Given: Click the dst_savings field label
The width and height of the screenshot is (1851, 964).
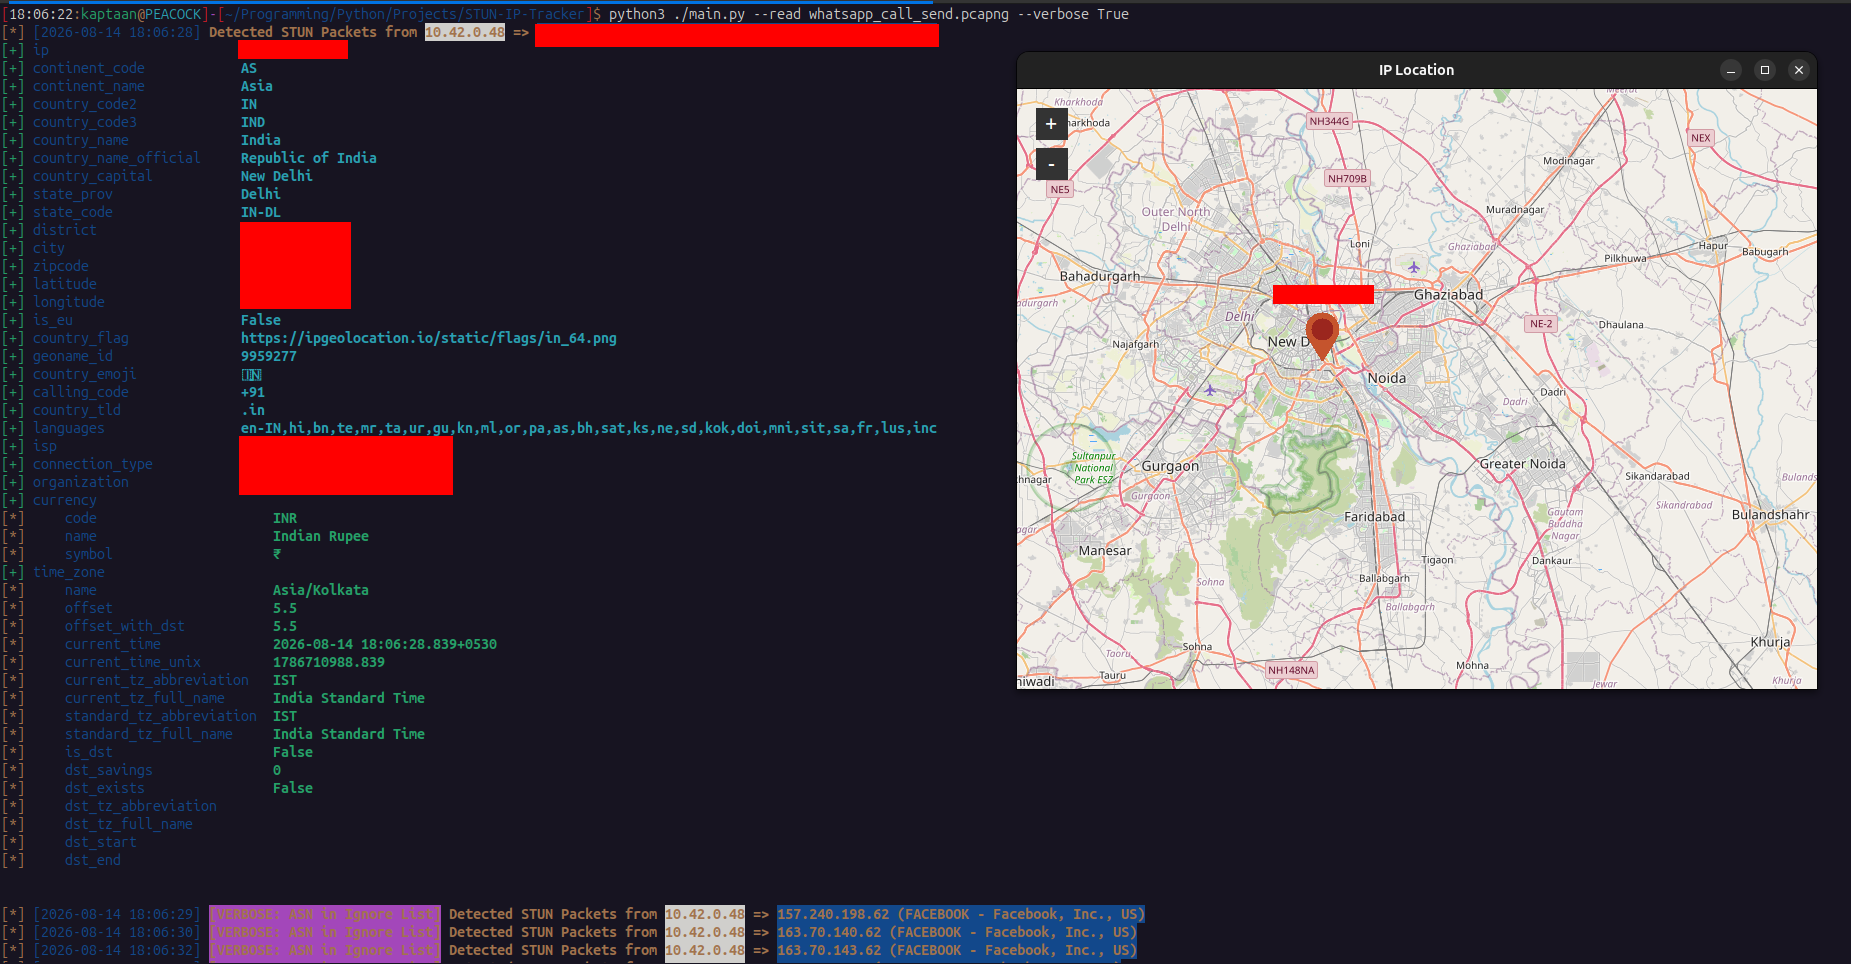Looking at the screenshot, I should tap(108, 770).
